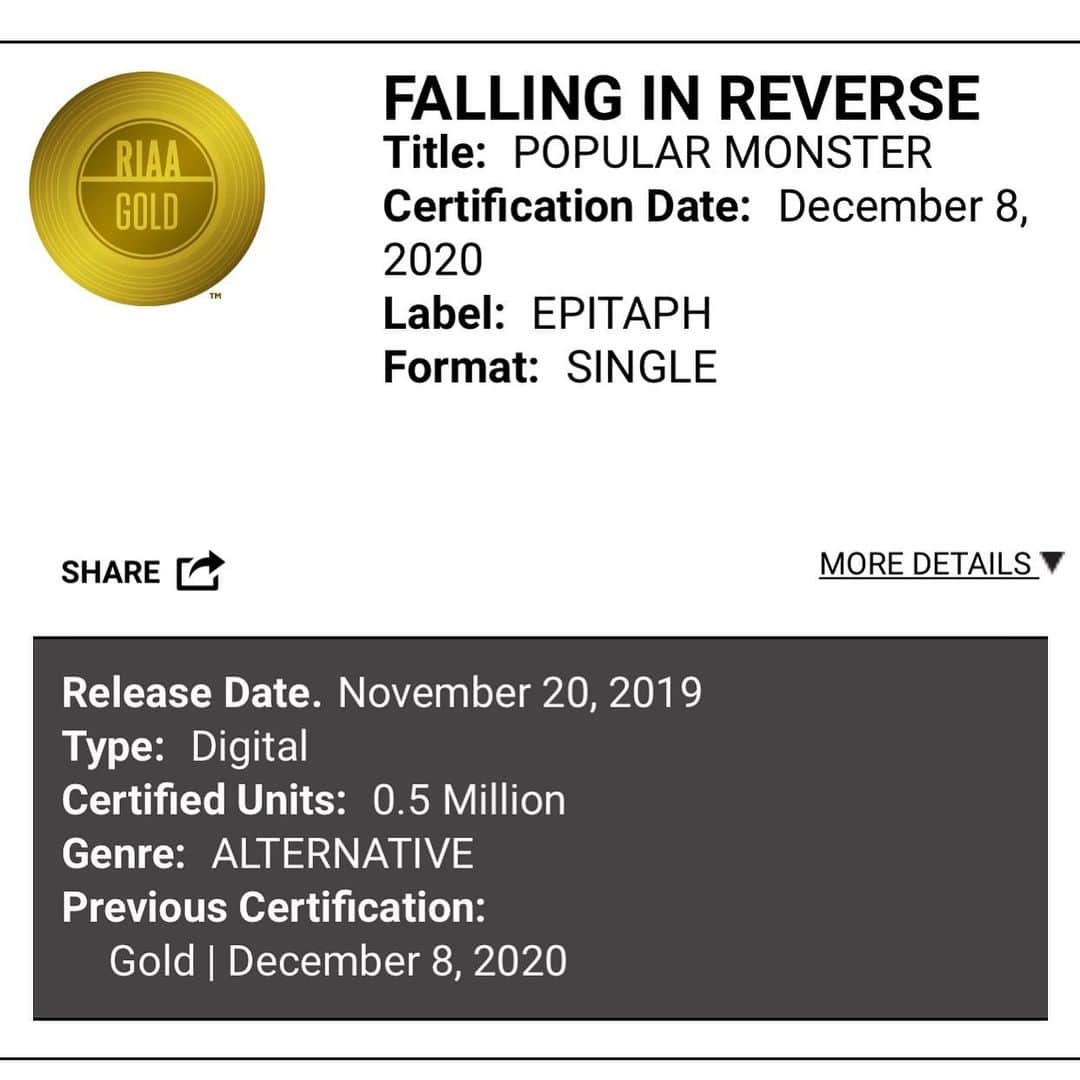The height and width of the screenshot is (1080, 1080).
Task: Click the Previous Certification heading
Action: [x=273, y=908]
